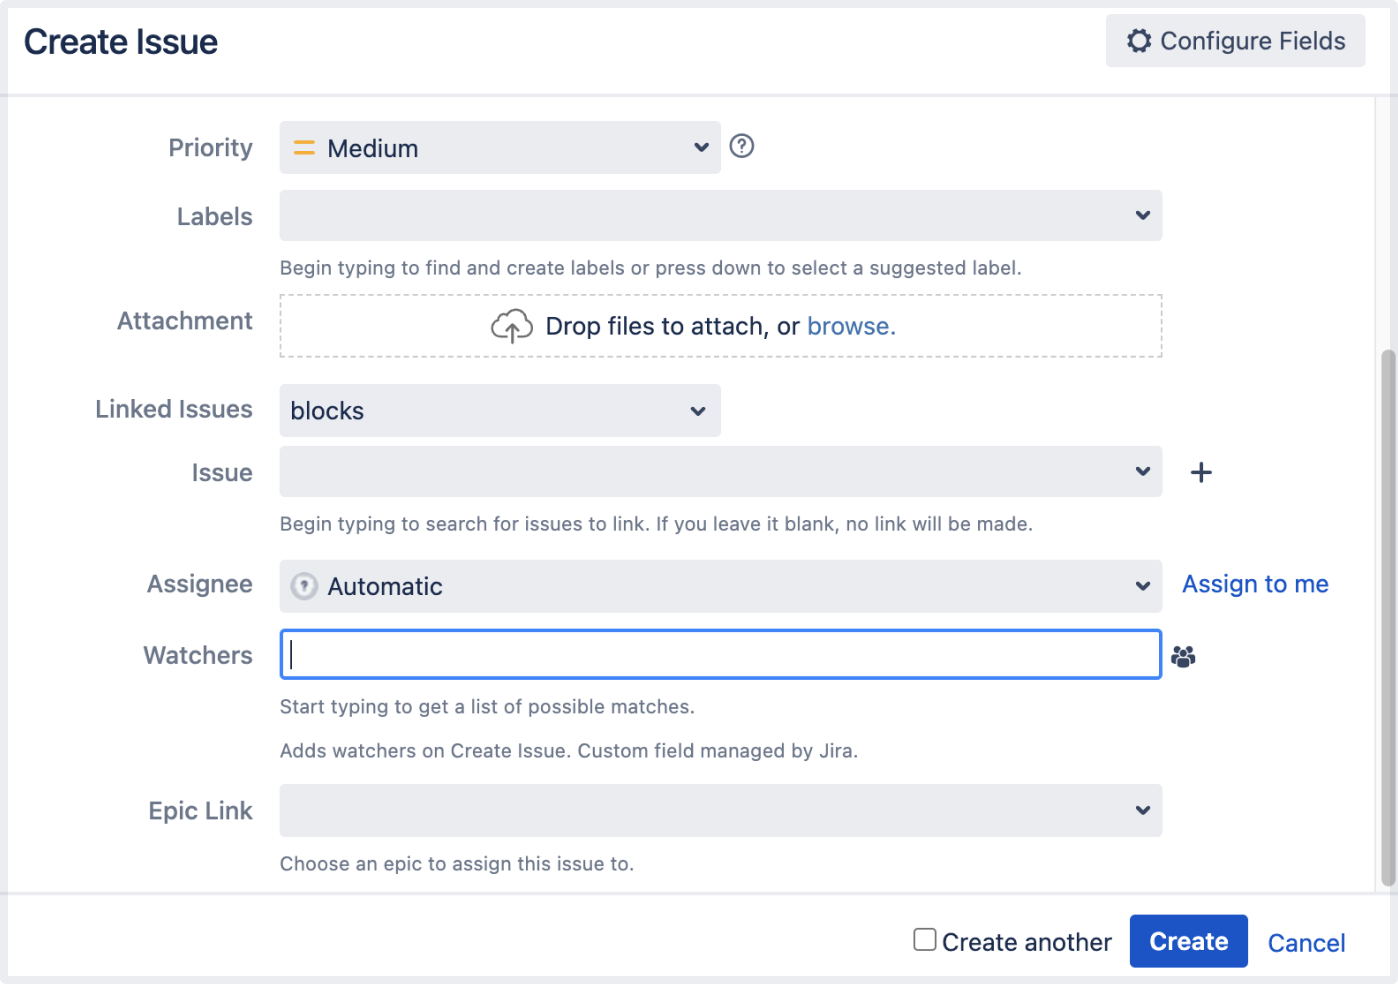Open the Linked Issues blocks dropdown
Screen dimensions: 1398x984
[500, 411]
